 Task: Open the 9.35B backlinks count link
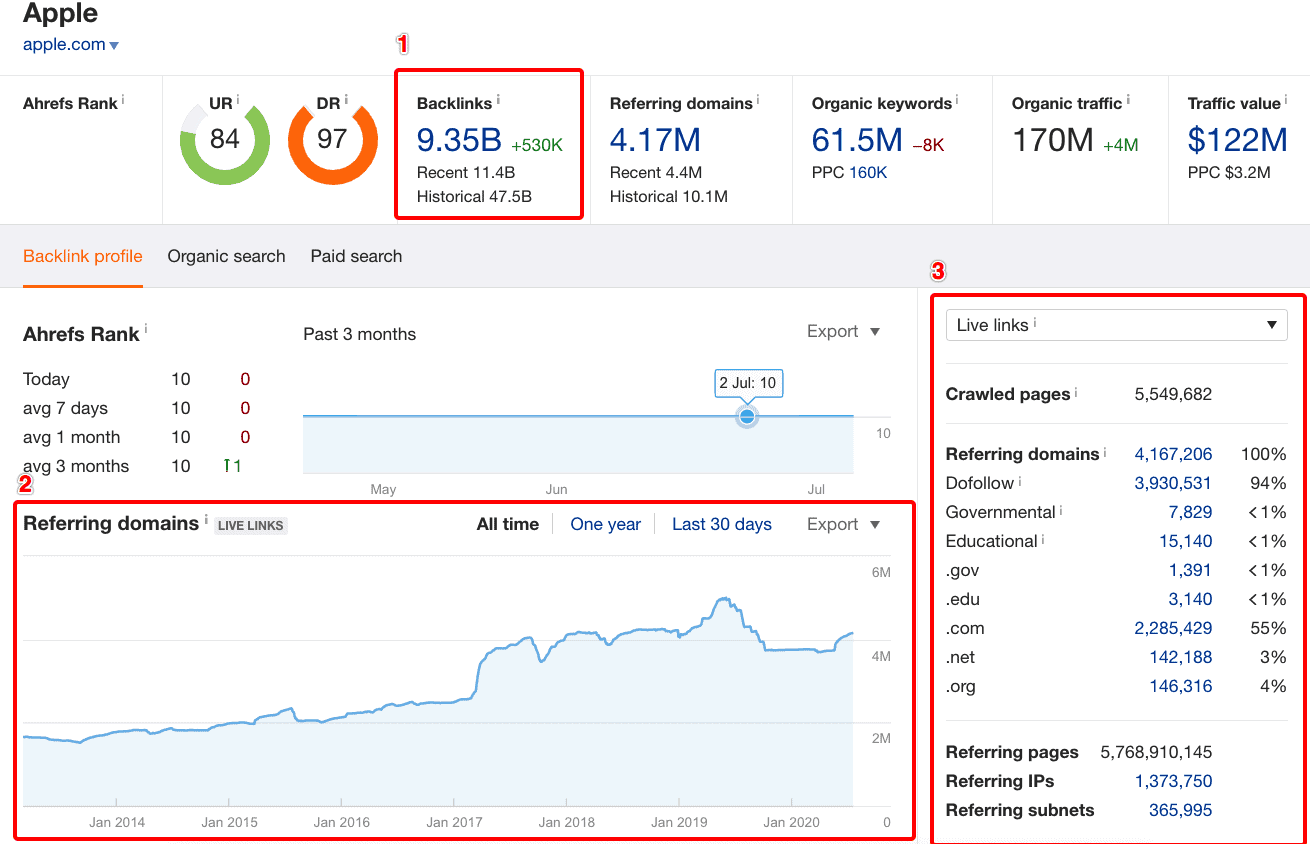tap(459, 141)
